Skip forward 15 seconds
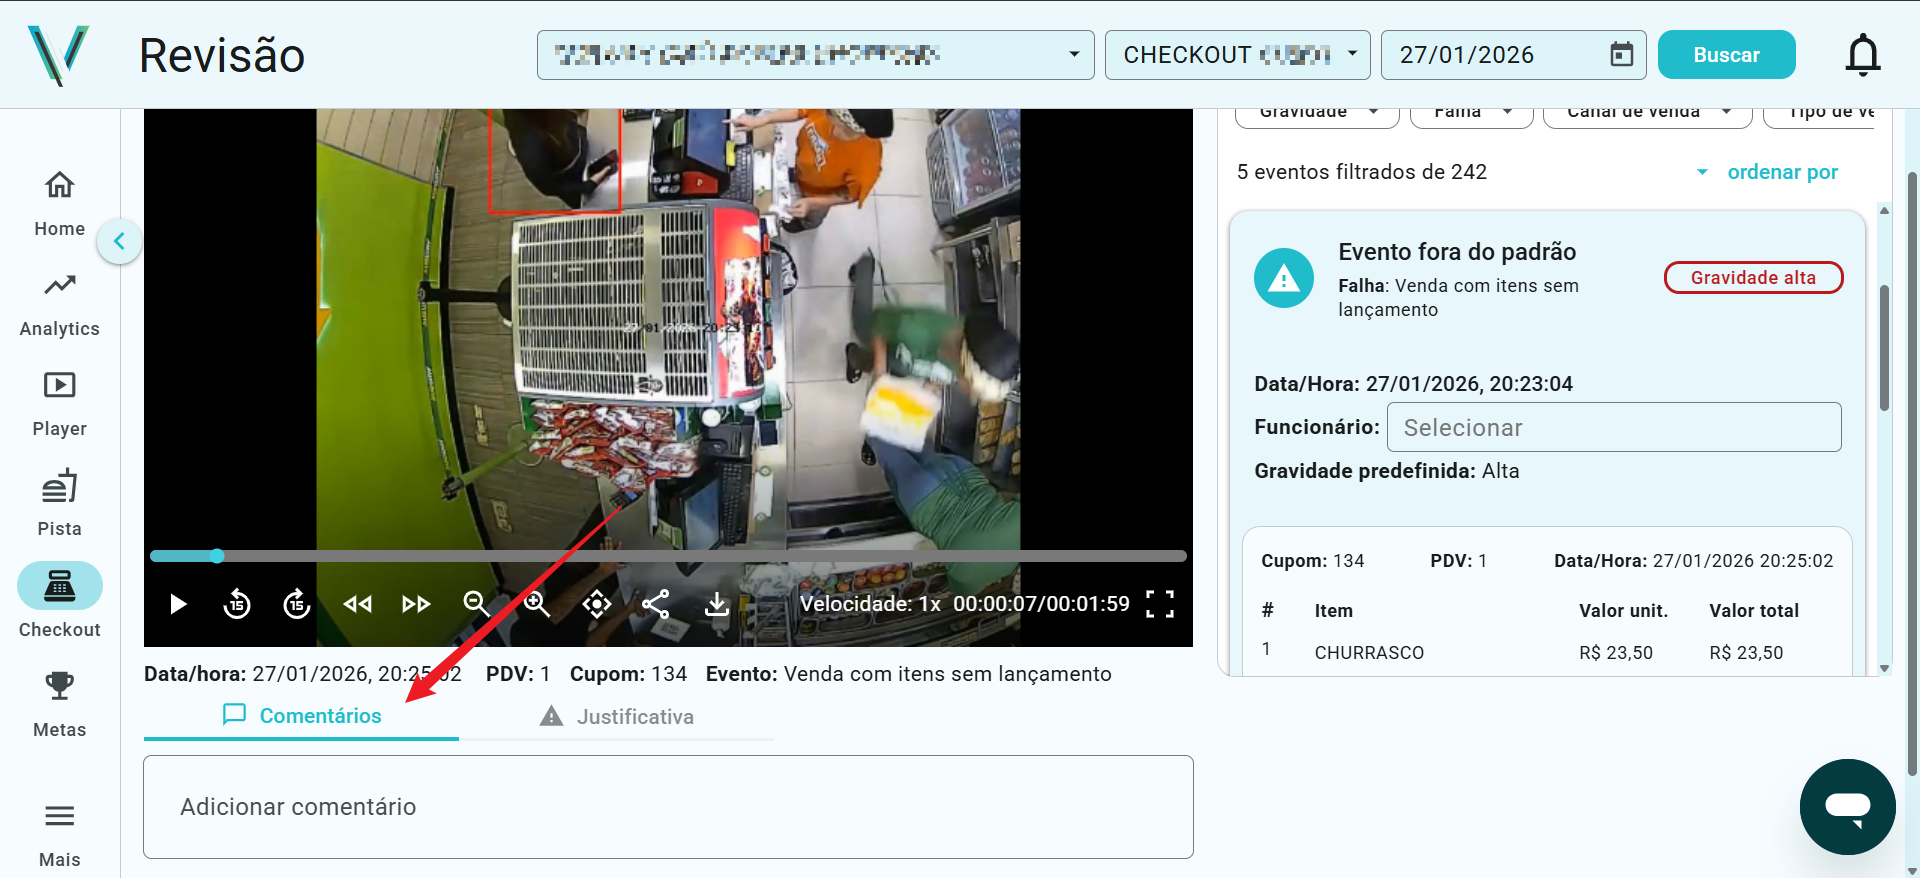This screenshot has height=878, width=1920. (x=297, y=604)
